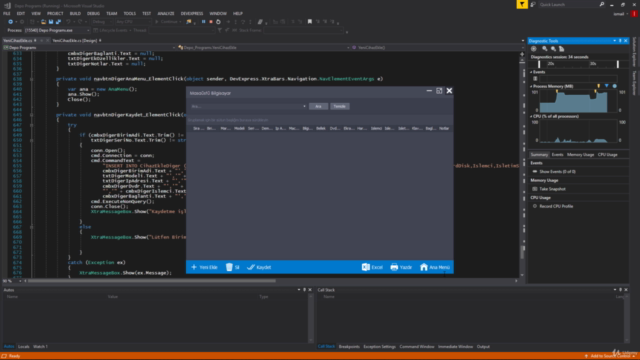Open the Ara search combo dropdown
The image size is (640, 360).
point(304,107)
